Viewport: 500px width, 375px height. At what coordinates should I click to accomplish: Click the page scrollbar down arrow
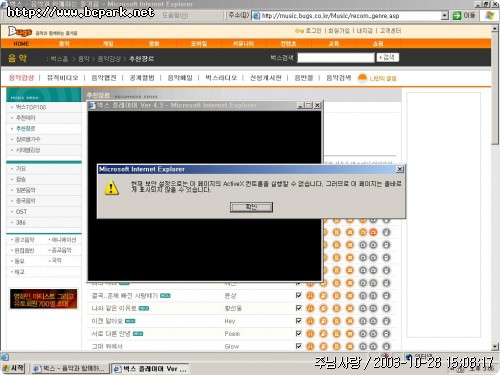(495, 347)
